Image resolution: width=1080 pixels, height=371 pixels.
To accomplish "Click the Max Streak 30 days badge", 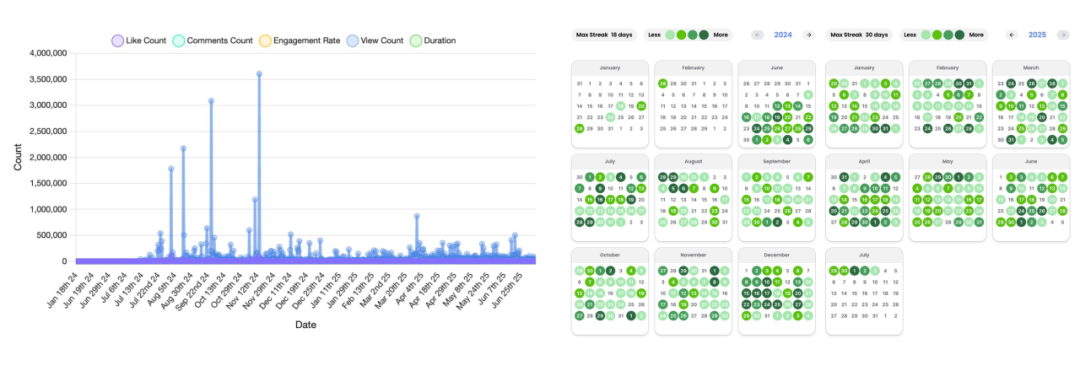I will click(859, 34).
